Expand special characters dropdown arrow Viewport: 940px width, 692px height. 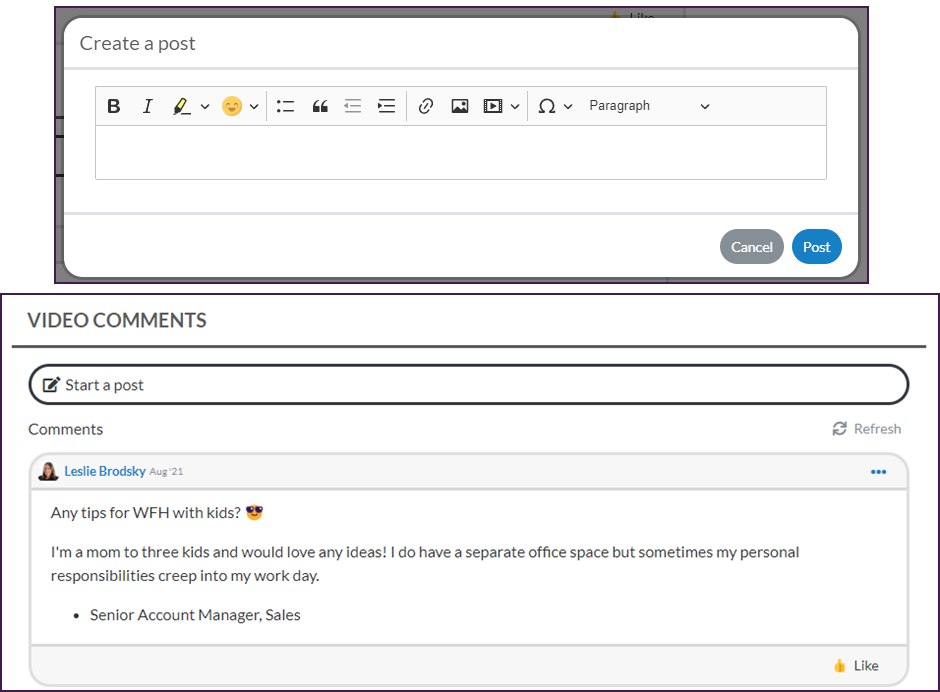[568, 107]
